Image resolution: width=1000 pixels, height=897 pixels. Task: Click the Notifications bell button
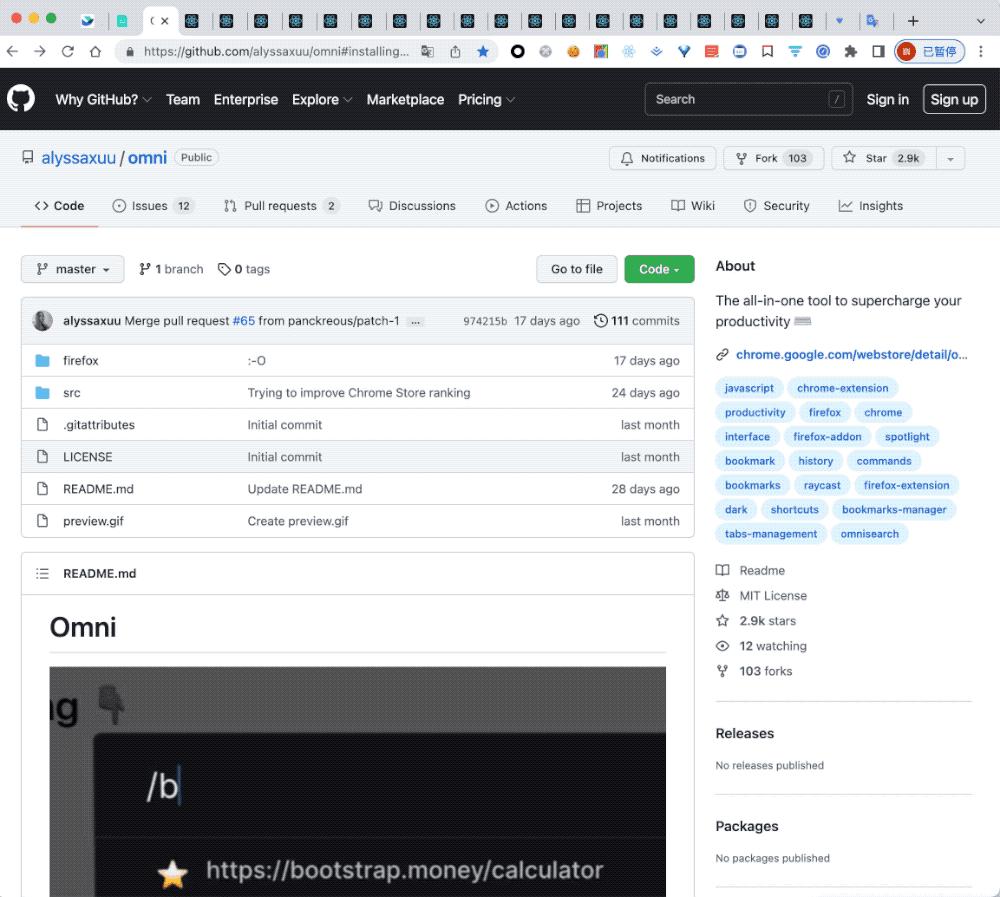pyautogui.click(x=663, y=158)
